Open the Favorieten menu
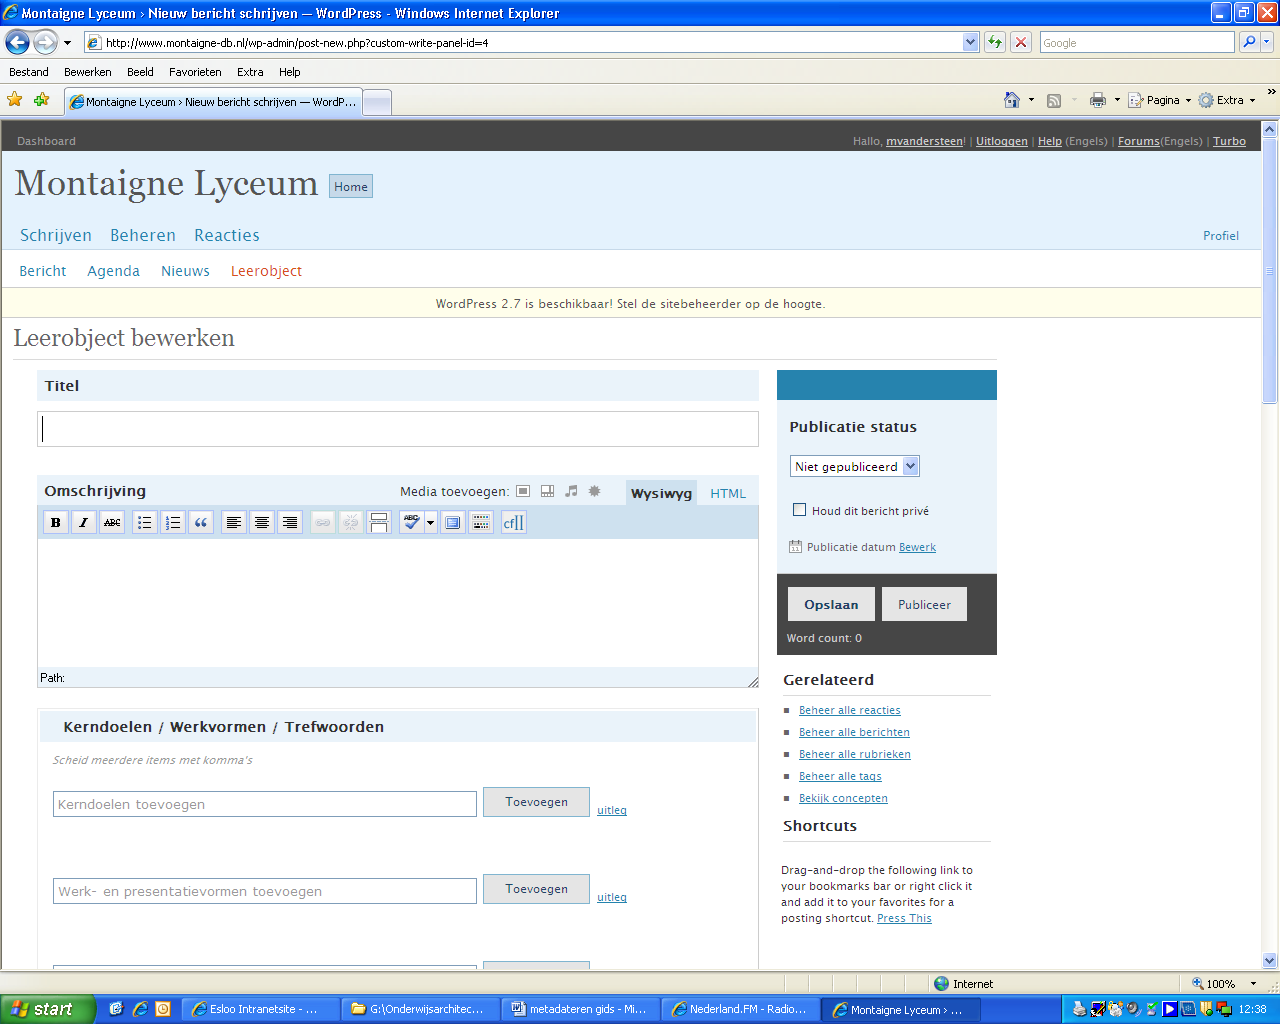This screenshot has height=1024, width=1280. 195,72
